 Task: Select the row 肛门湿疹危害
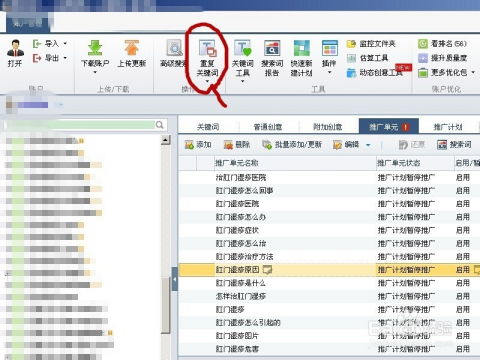point(329,349)
